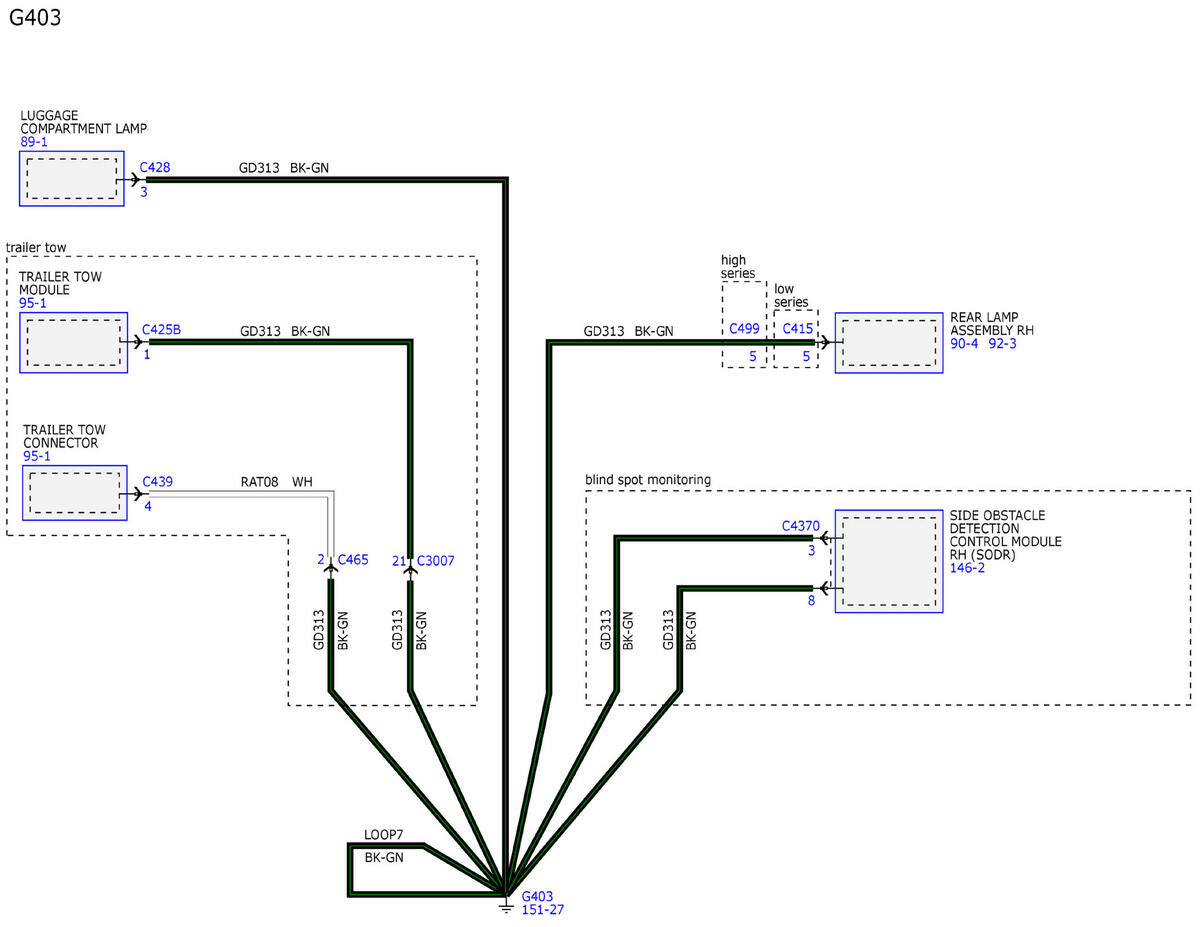Screen dimensions: 1200x927
Task: Select the Luggage Compartment Lamp component box
Action: click(71, 180)
